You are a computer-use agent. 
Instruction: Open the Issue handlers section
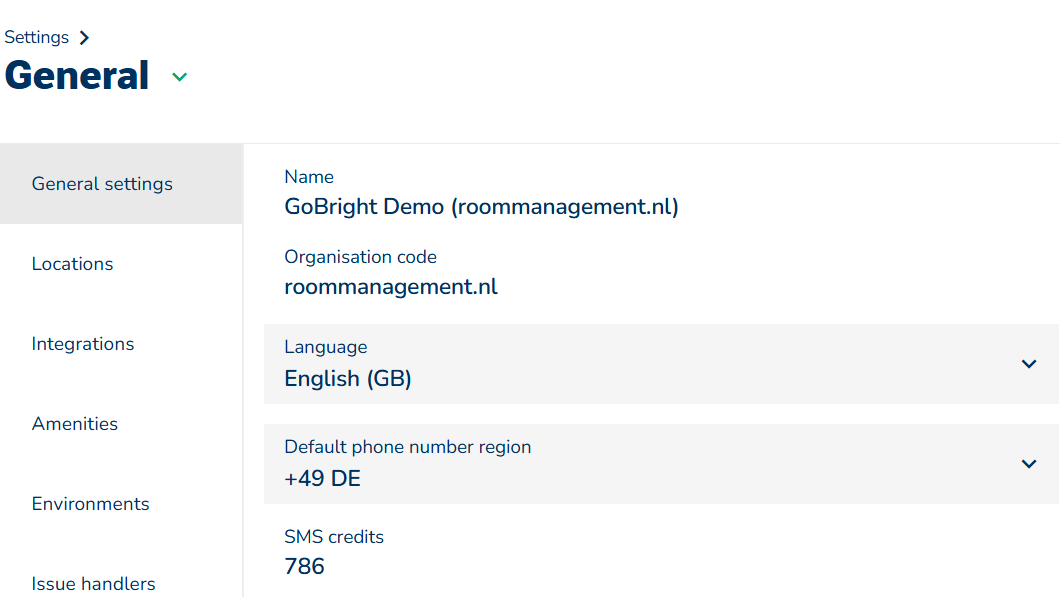pyautogui.click(x=94, y=583)
